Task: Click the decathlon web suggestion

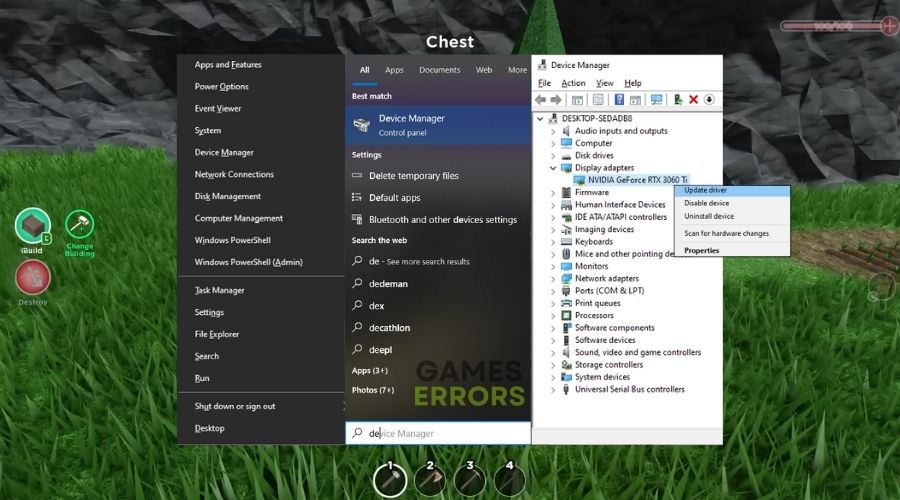Action: 438,328
